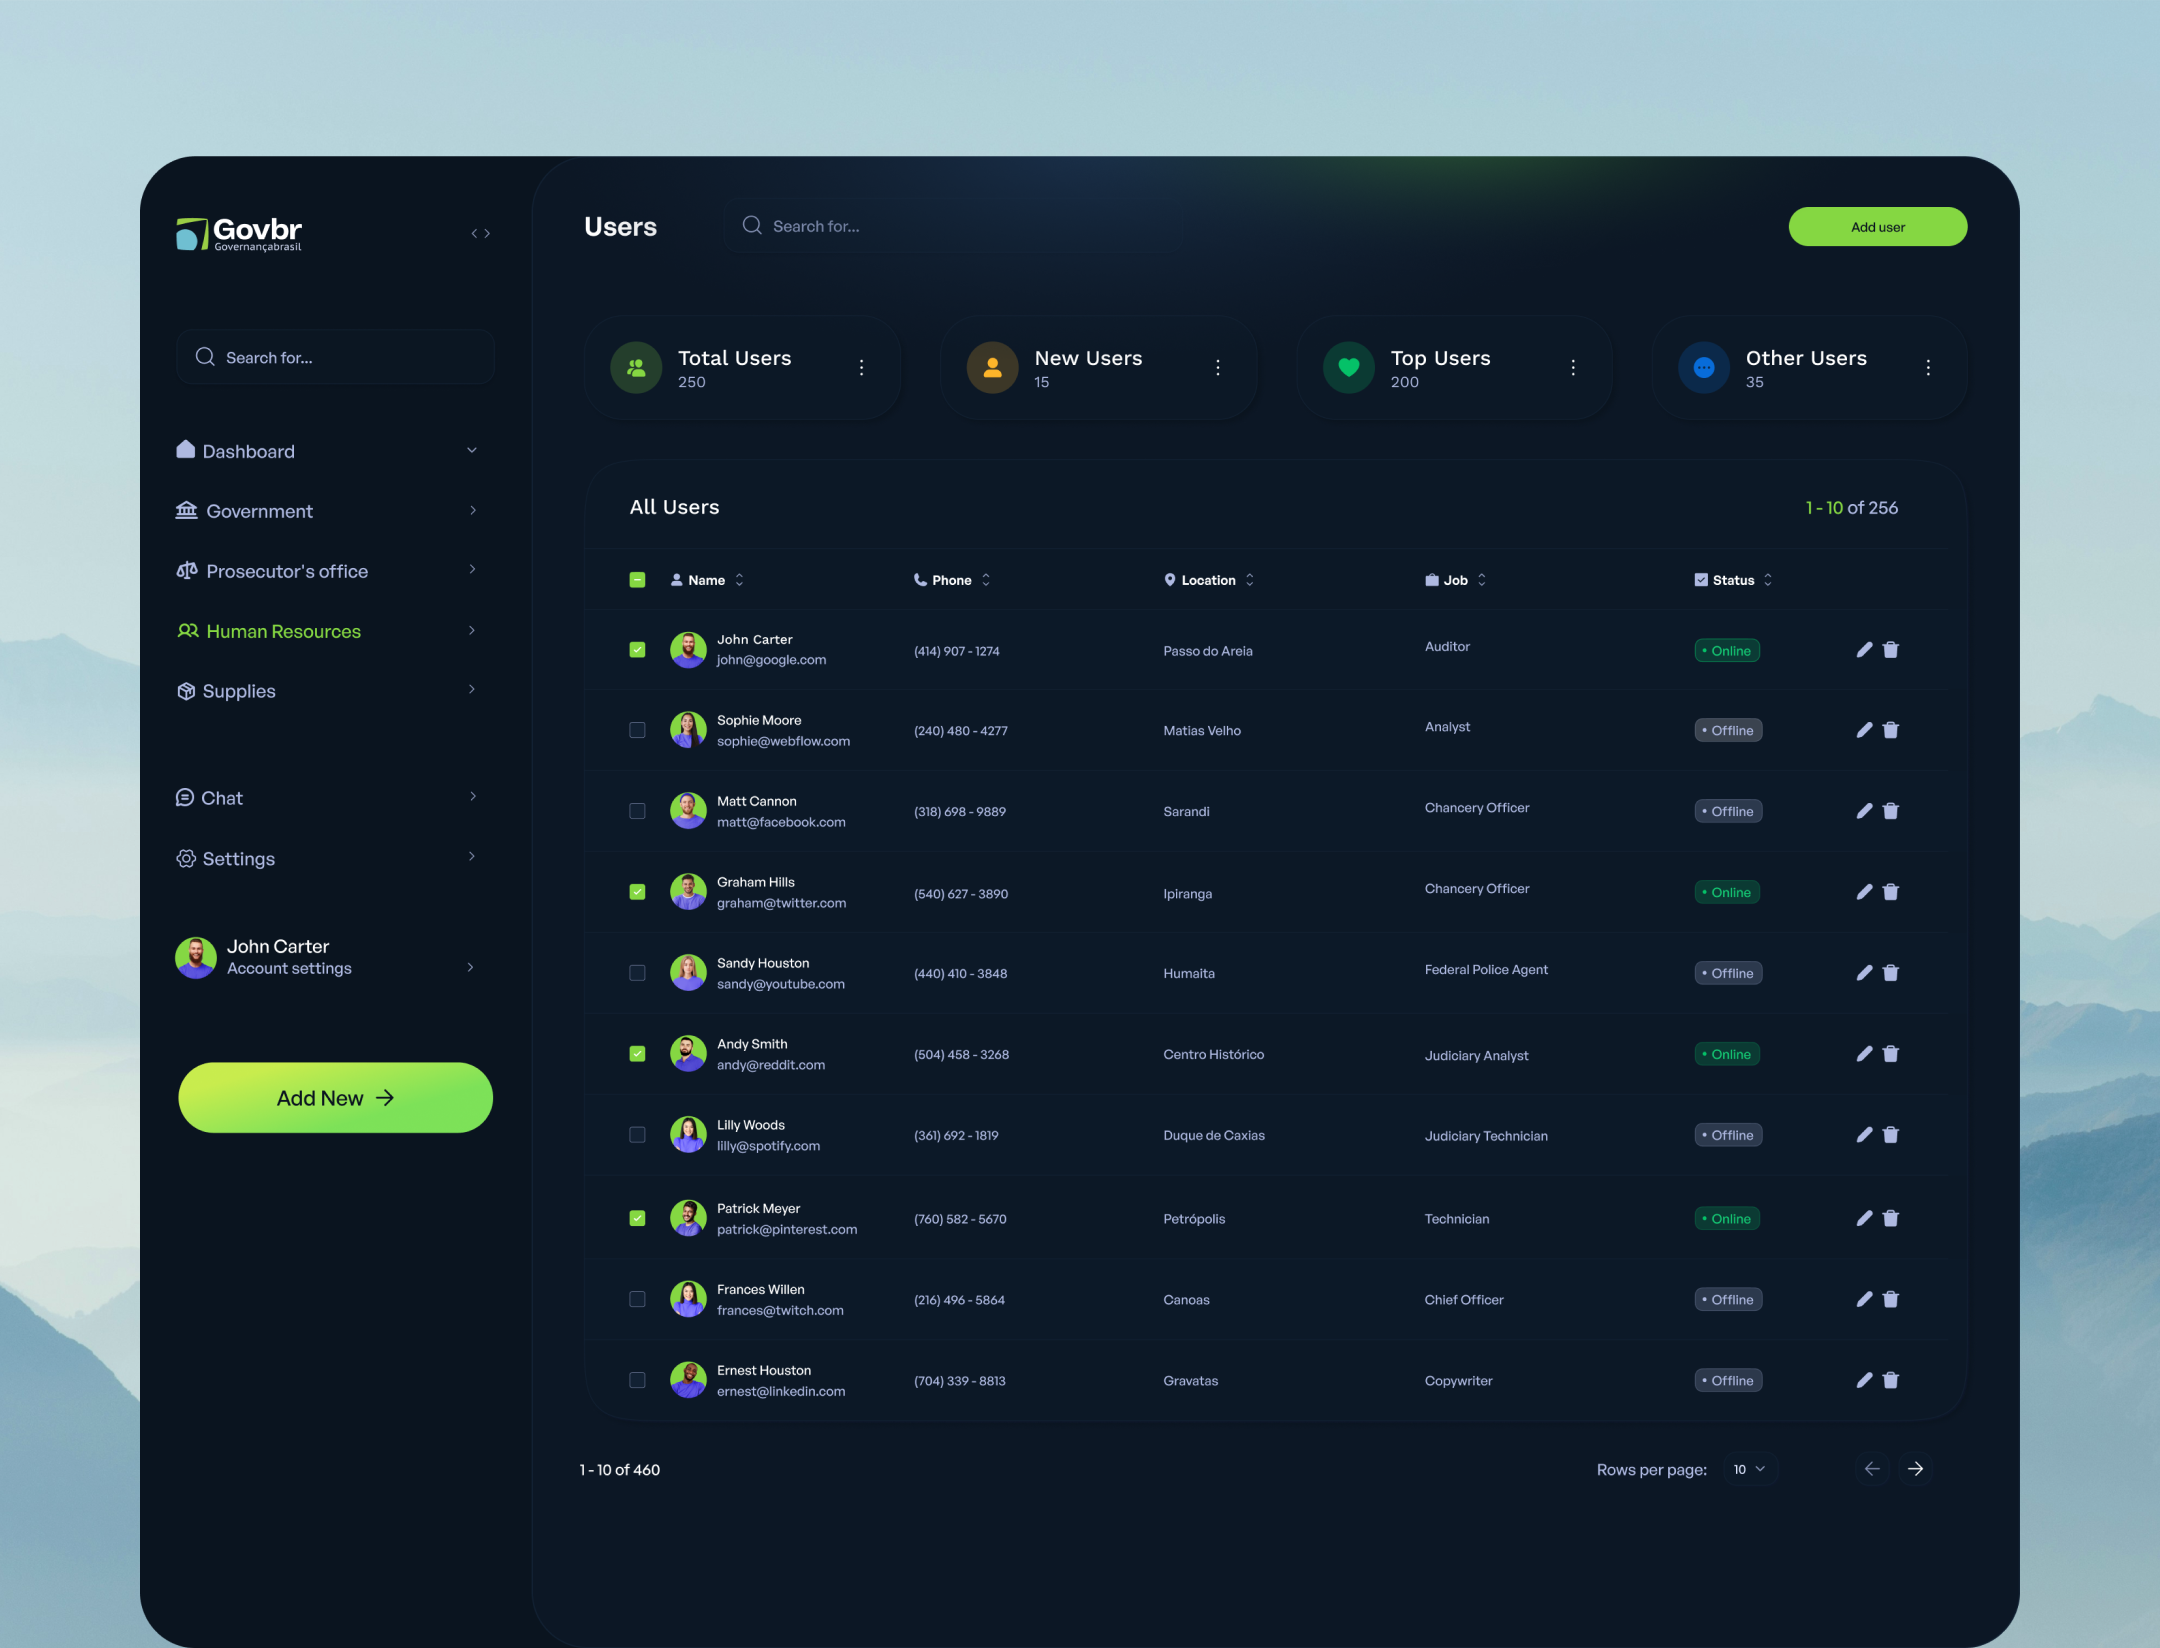Go to previous page arrow
Viewport: 2160px width, 1648px height.
point(1872,1469)
